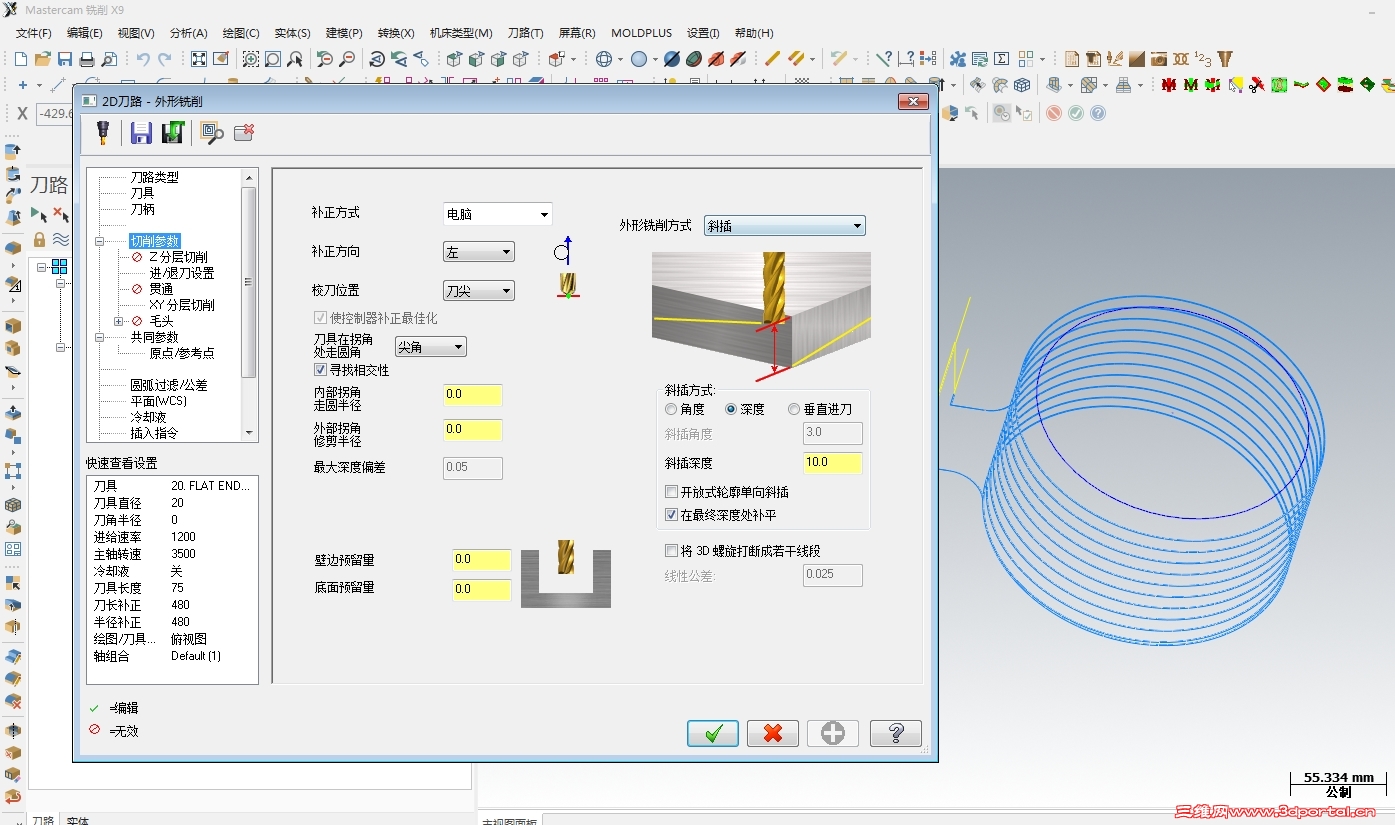Click the New file icon in the toolbar
The height and width of the screenshot is (825, 1395).
(x=22, y=59)
